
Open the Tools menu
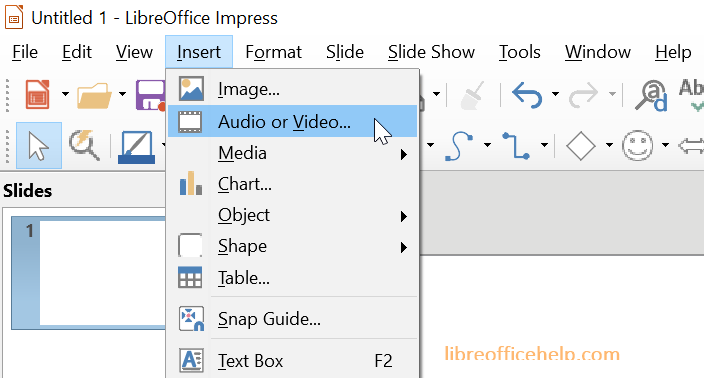(x=520, y=52)
